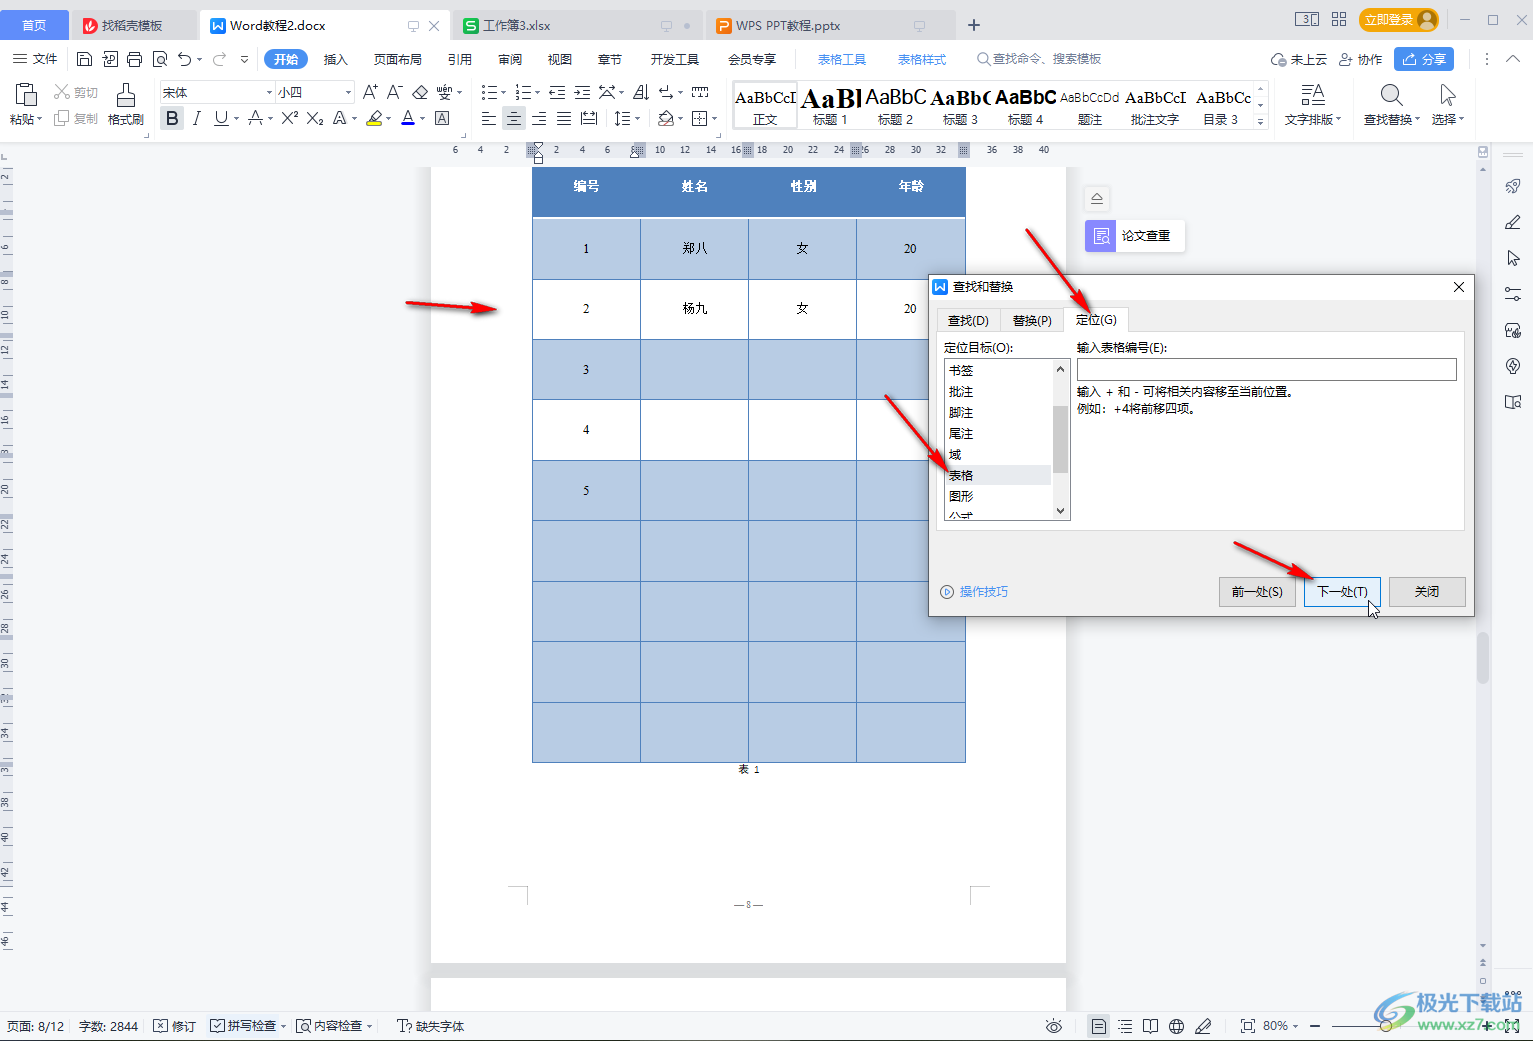Open the 操作技巧 tips link
1533x1041 pixels.
(x=984, y=592)
